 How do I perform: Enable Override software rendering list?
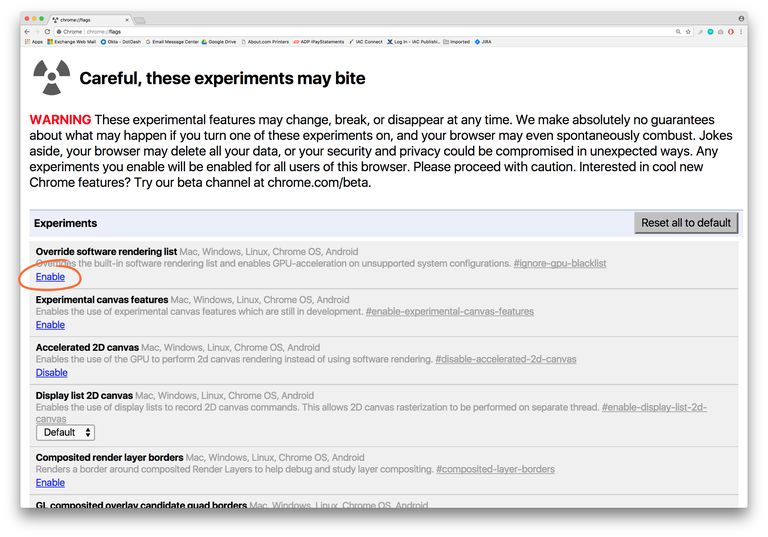pos(50,277)
